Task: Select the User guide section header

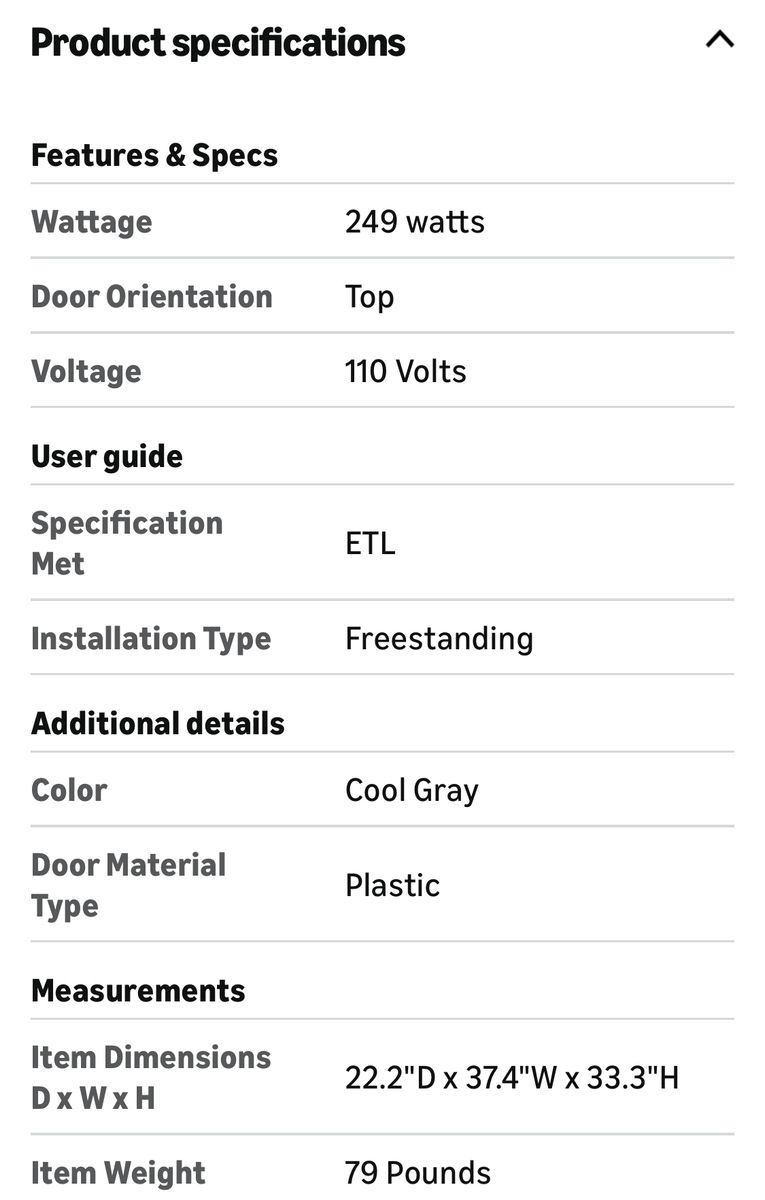Action: pos(107,456)
